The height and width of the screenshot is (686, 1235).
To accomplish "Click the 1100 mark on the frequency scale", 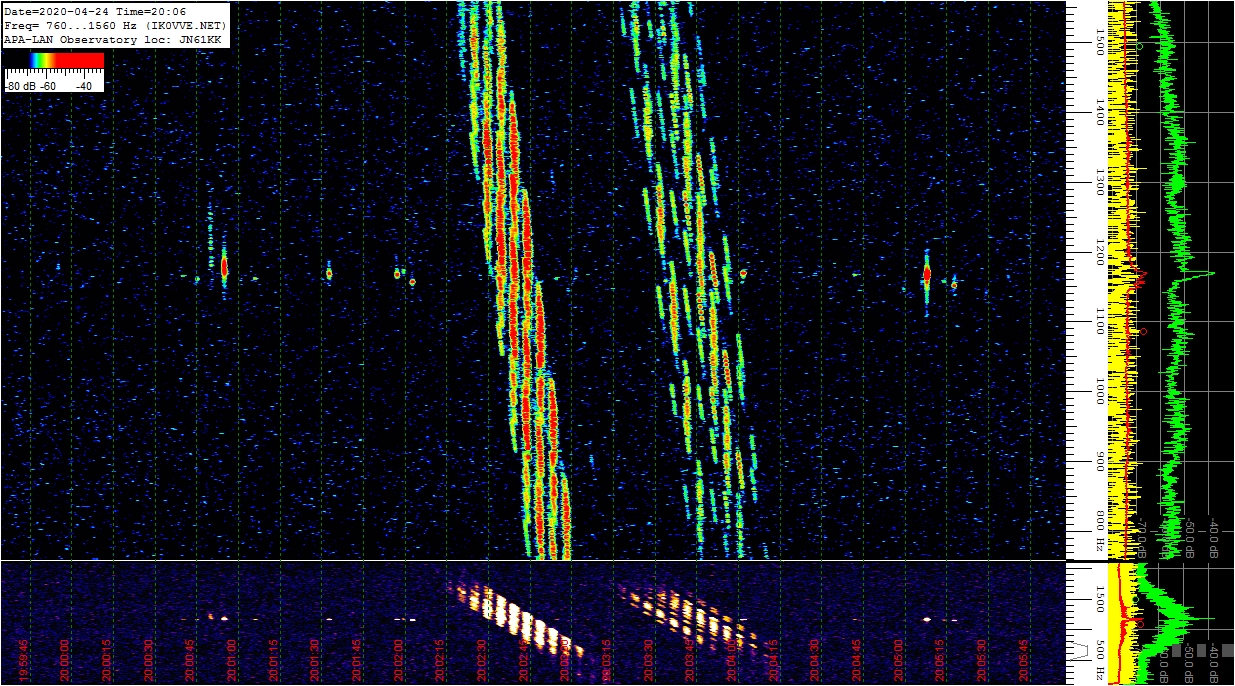I will [1099, 321].
